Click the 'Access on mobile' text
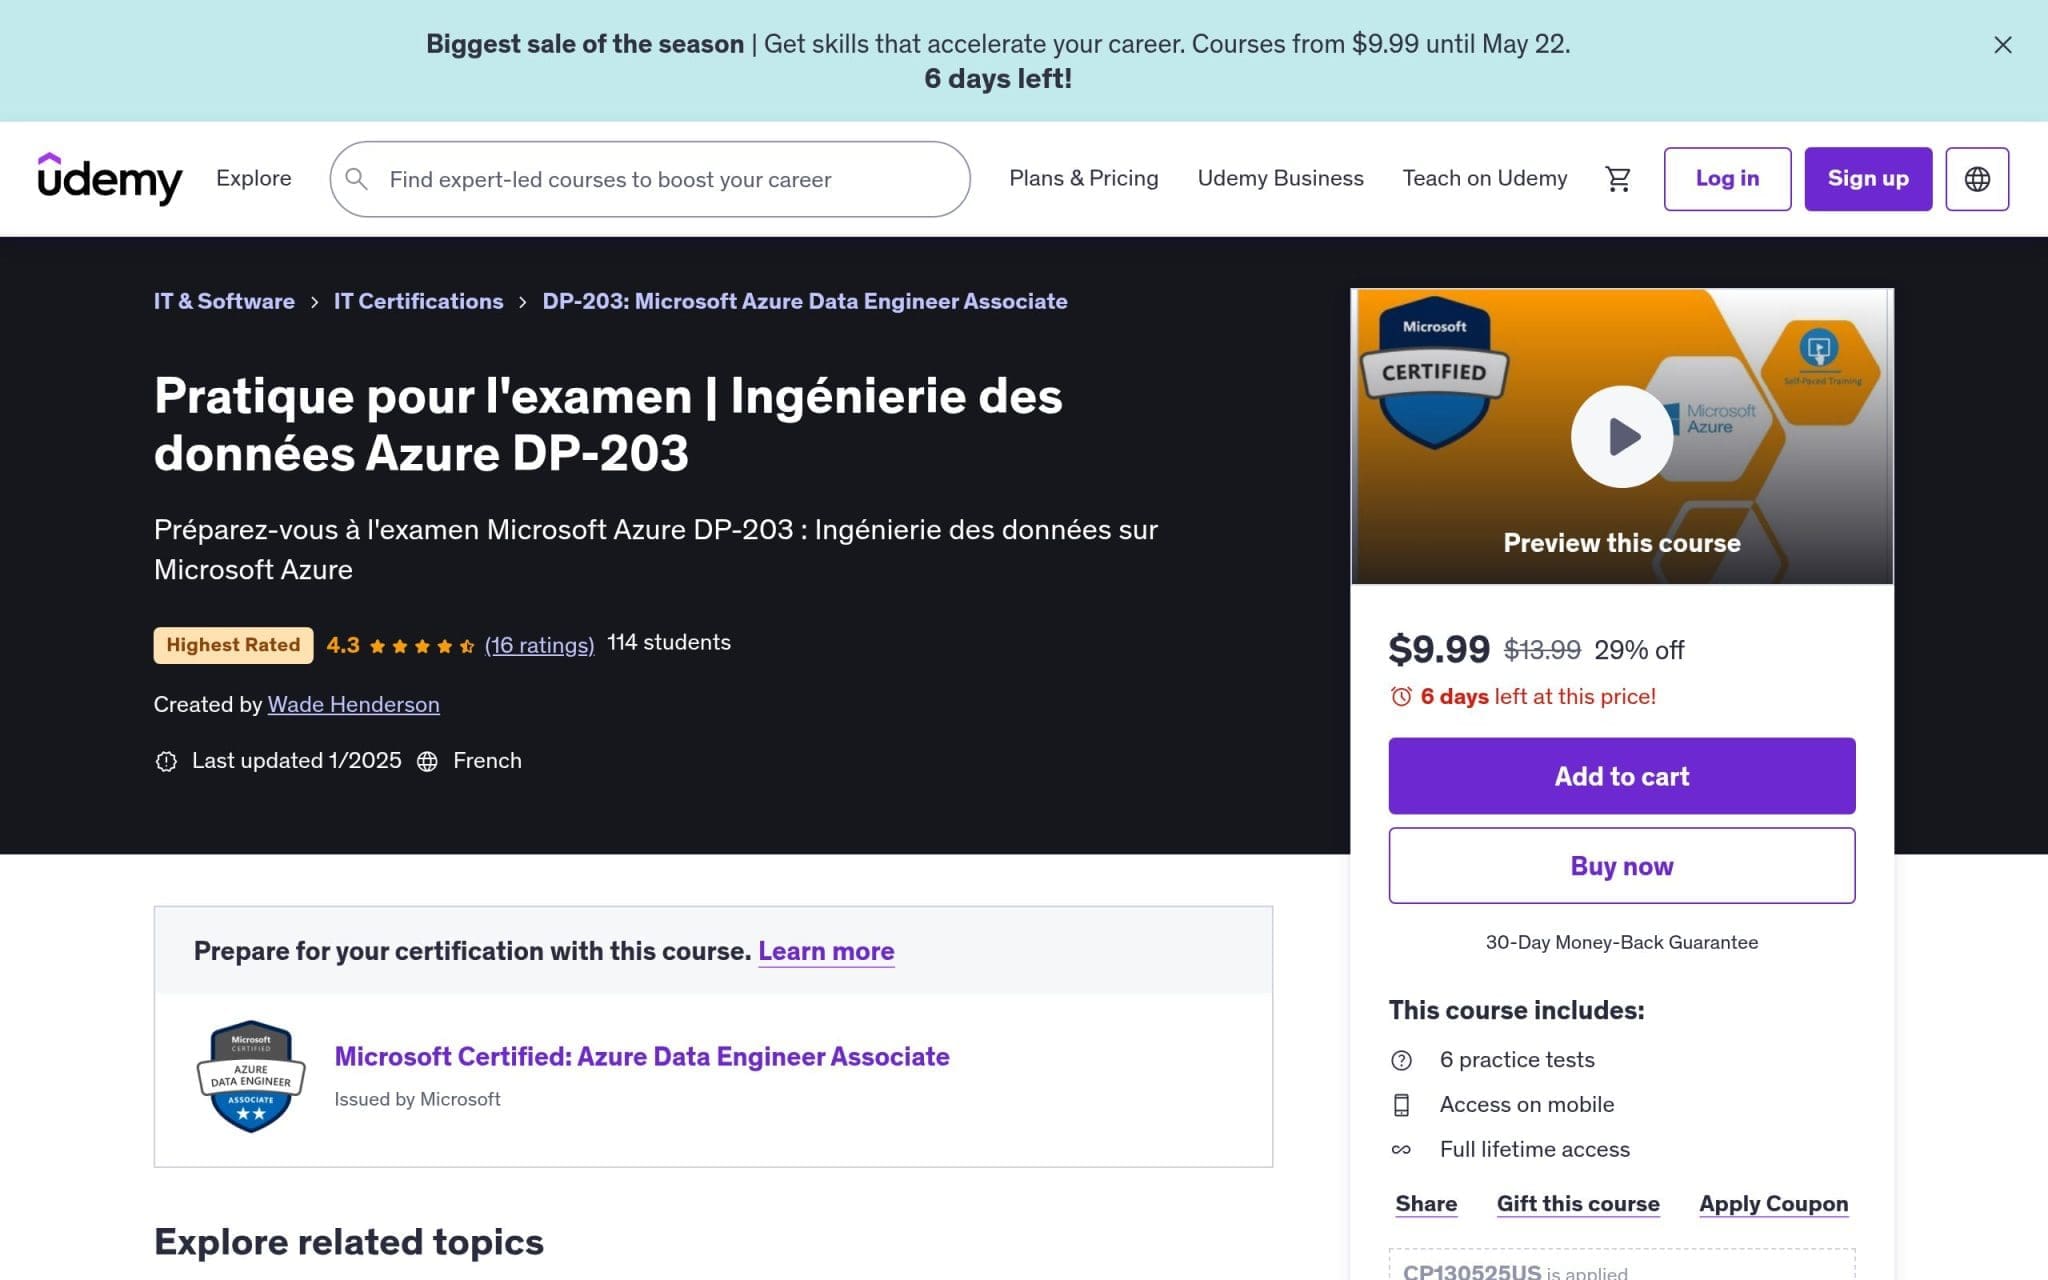 coord(1526,1105)
